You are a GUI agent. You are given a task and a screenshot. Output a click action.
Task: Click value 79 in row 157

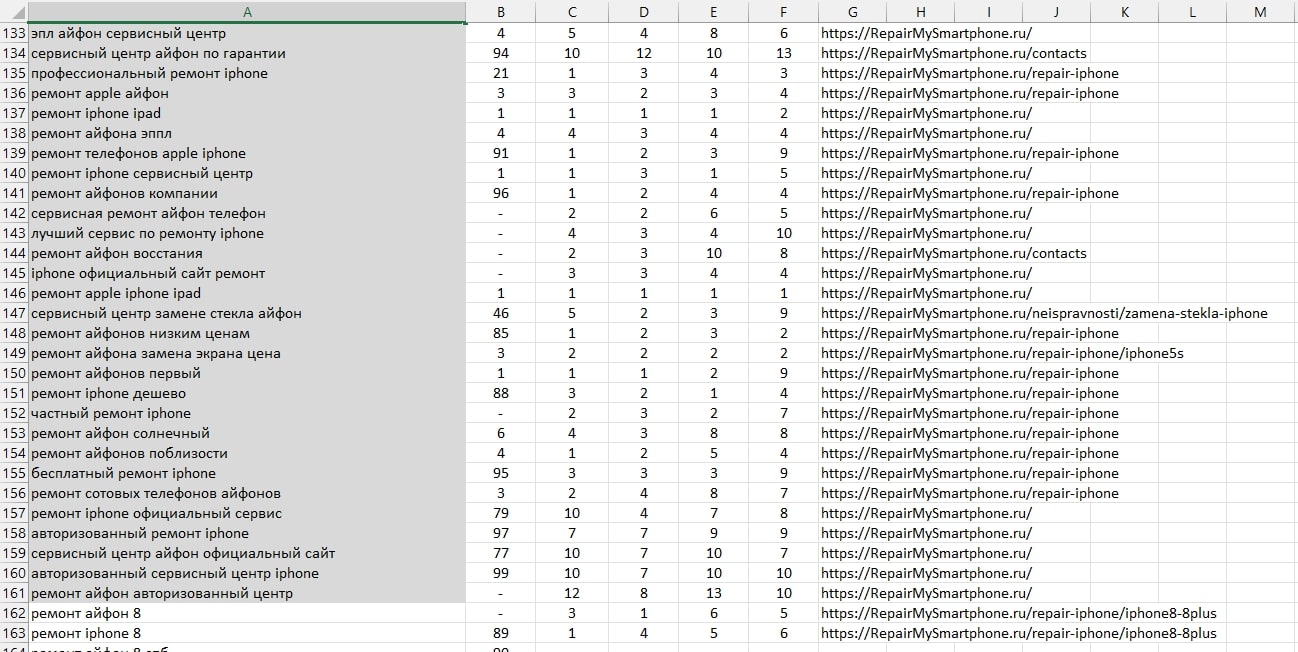tap(501, 513)
